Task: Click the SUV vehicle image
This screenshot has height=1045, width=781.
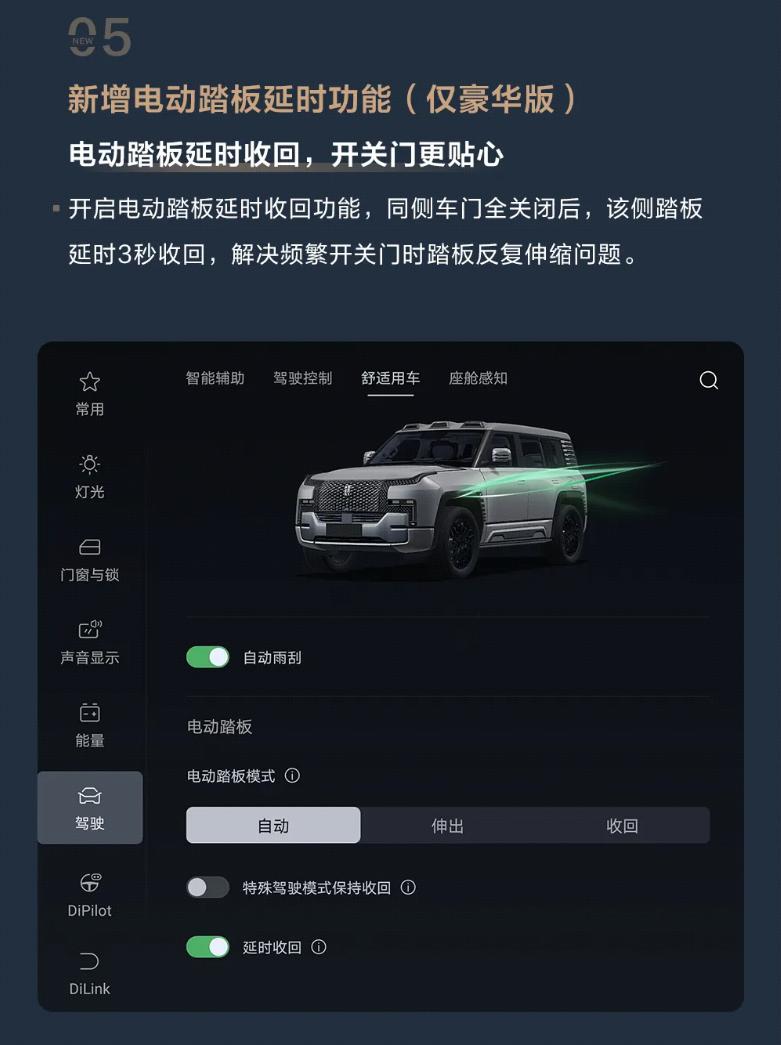Action: (x=442, y=498)
